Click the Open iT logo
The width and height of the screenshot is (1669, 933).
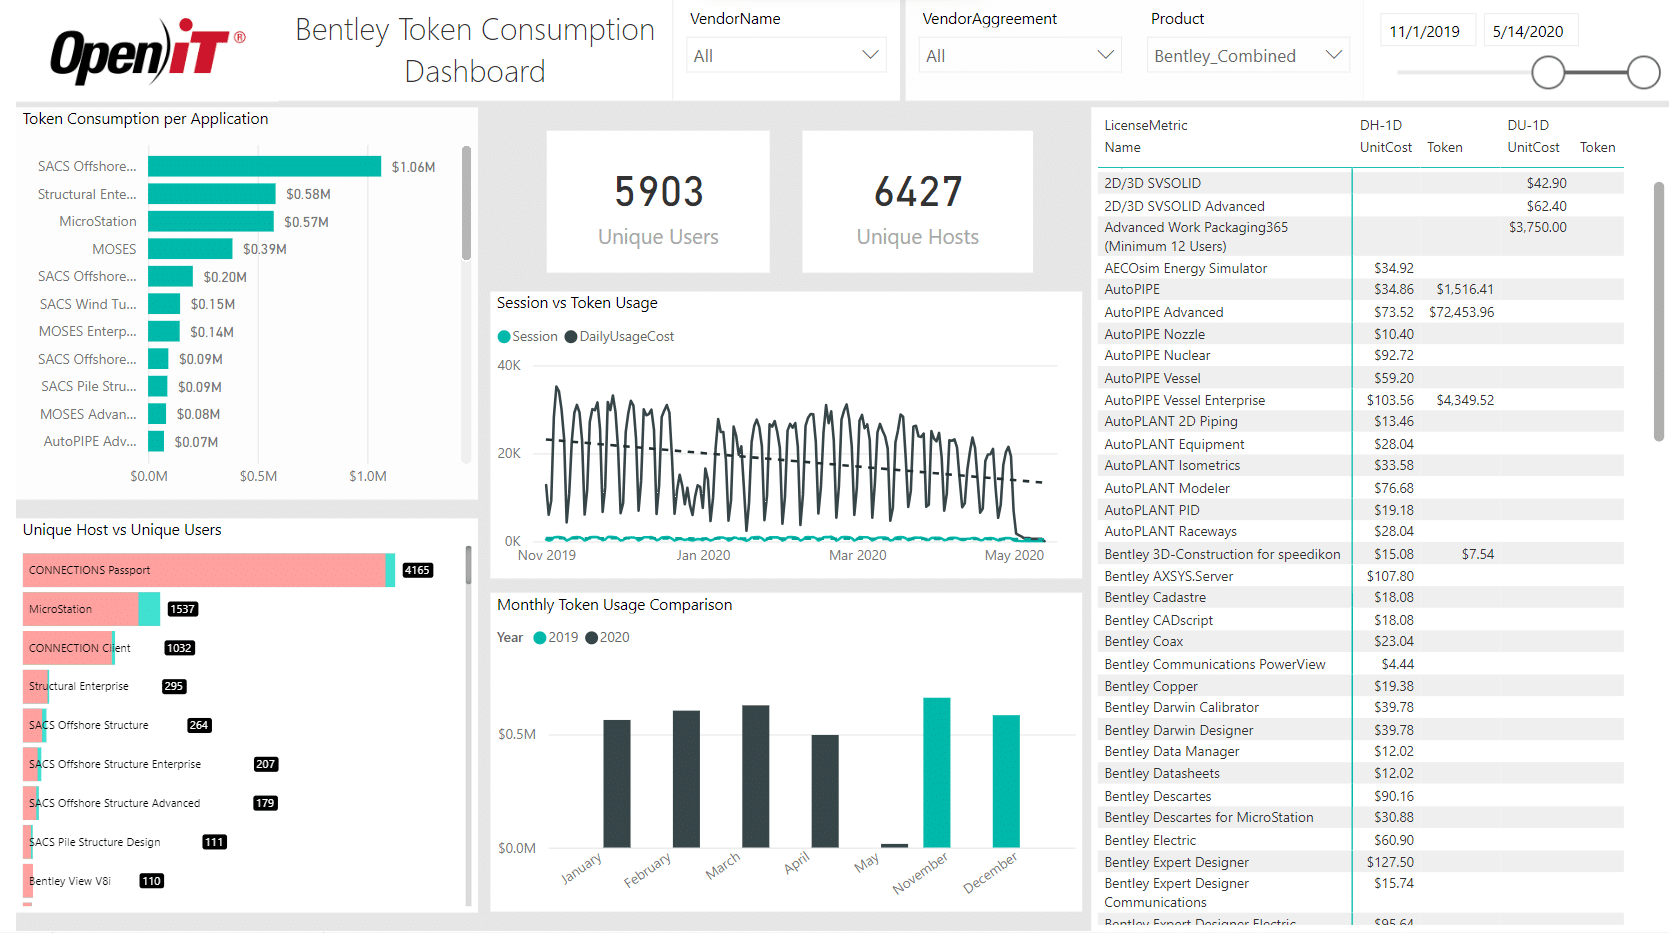(x=147, y=53)
